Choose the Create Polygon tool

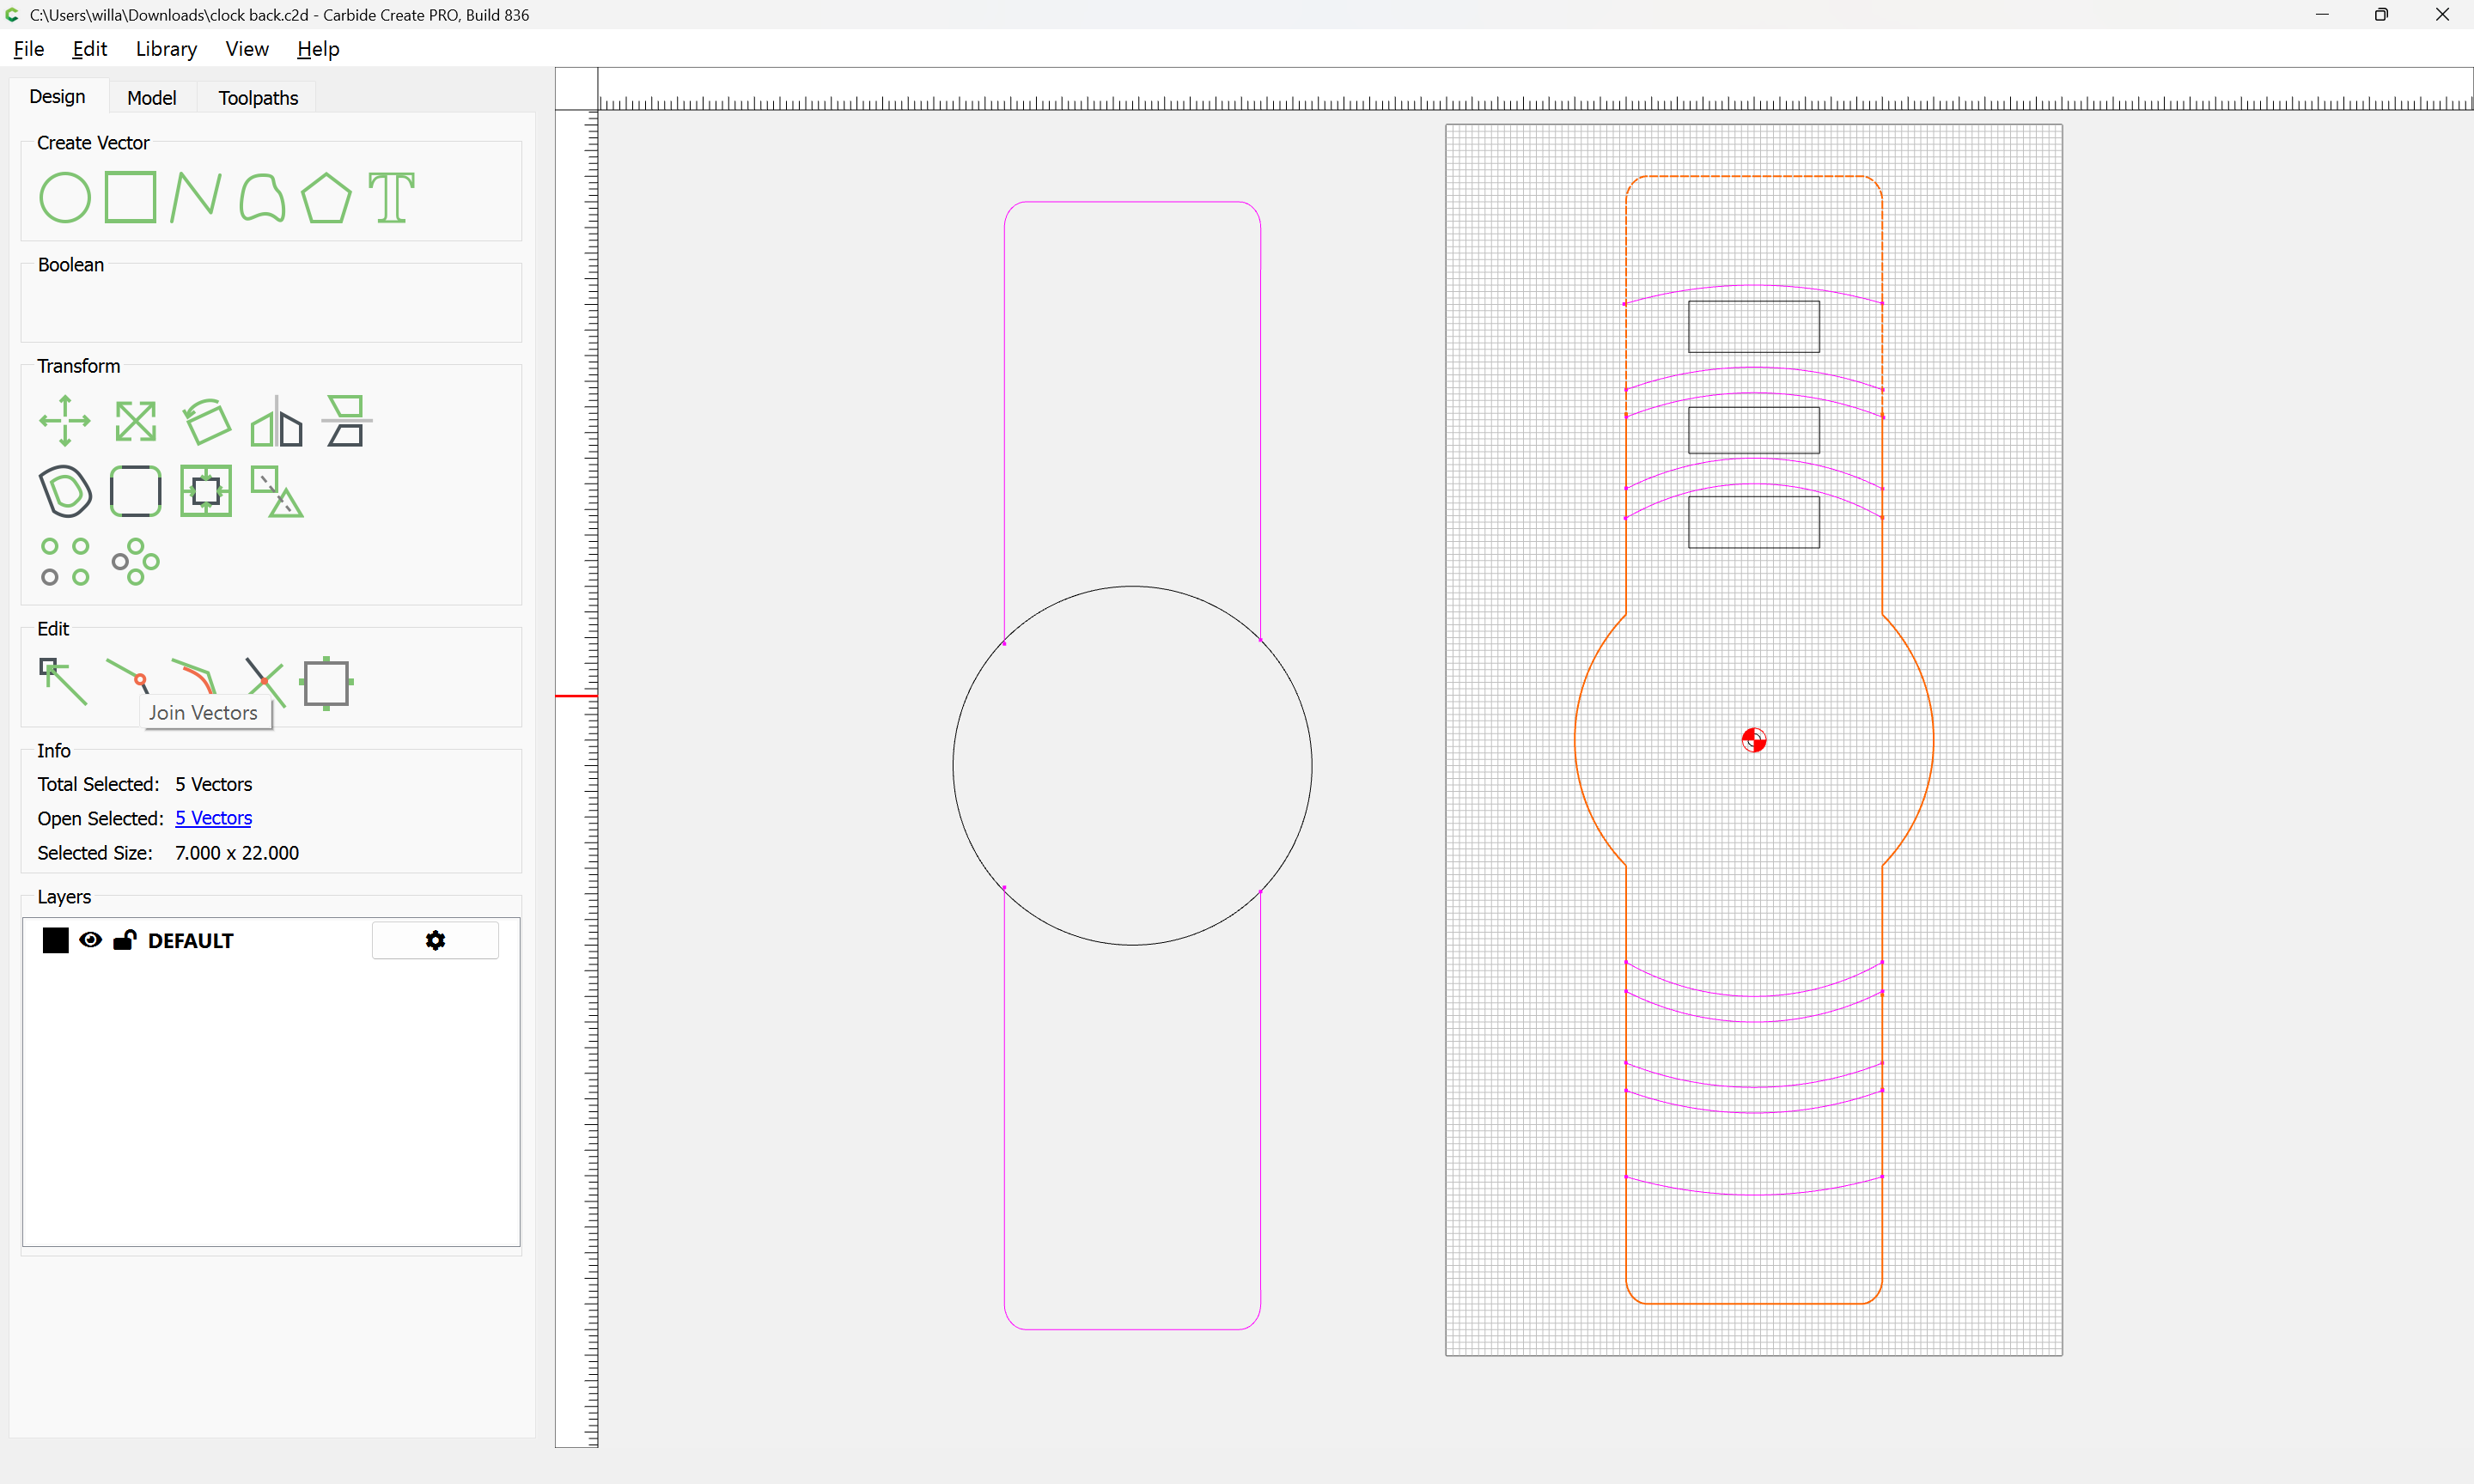[326, 197]
